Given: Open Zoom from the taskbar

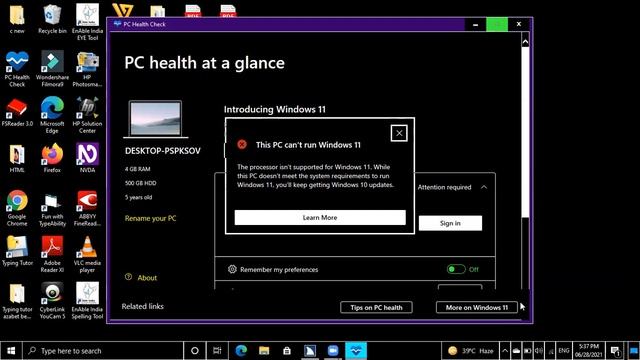Looking at the screenshot, I should 333,351.
